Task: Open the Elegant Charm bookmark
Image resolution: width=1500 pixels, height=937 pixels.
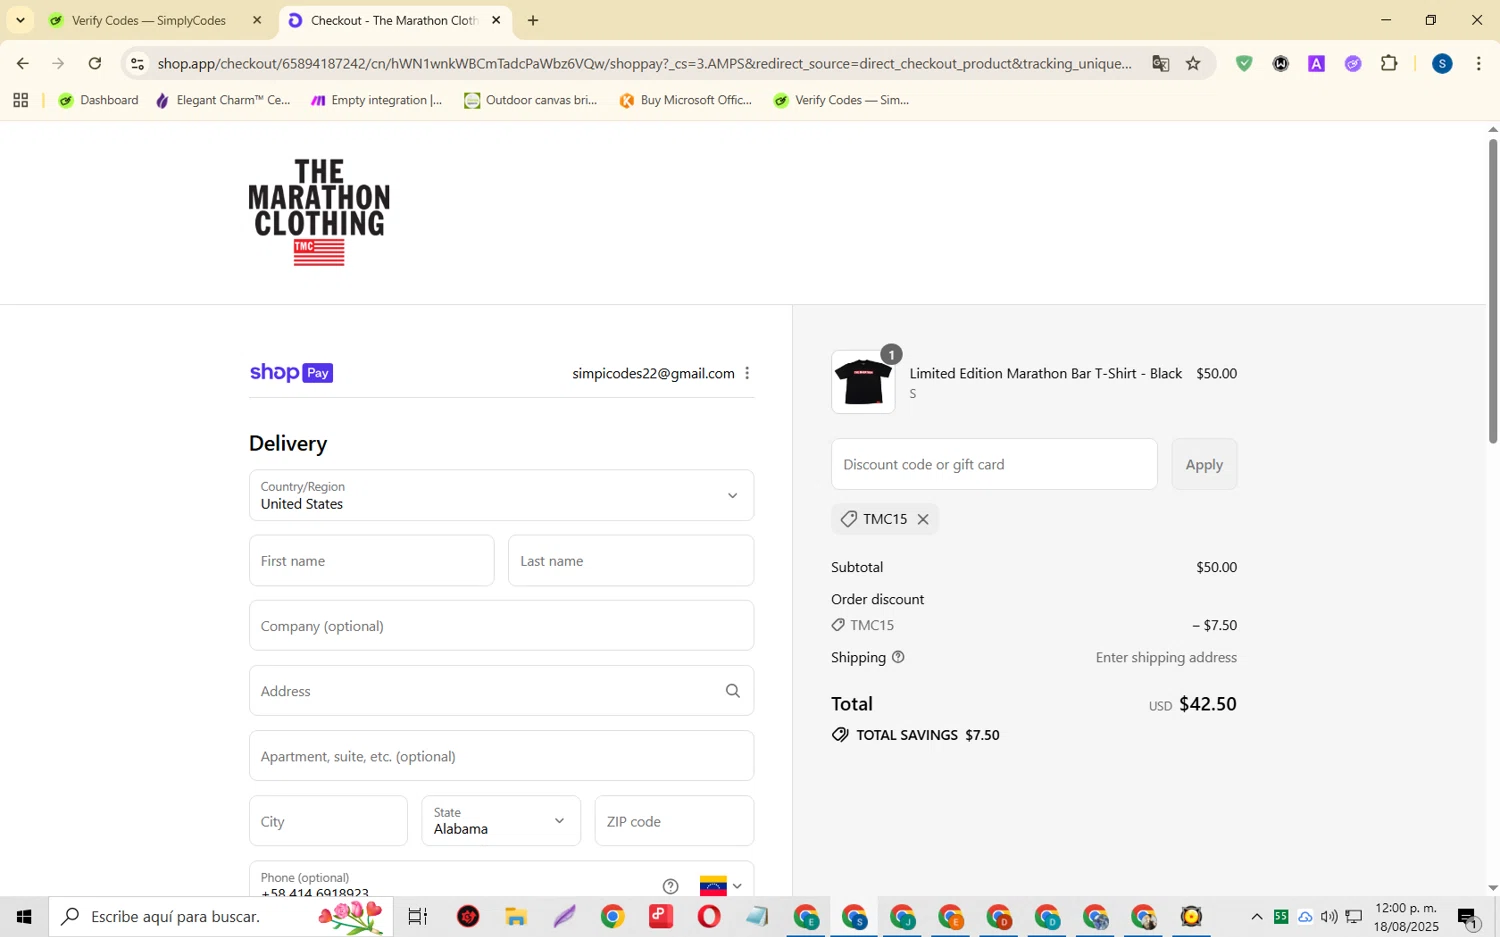Action: pos(223,100)
